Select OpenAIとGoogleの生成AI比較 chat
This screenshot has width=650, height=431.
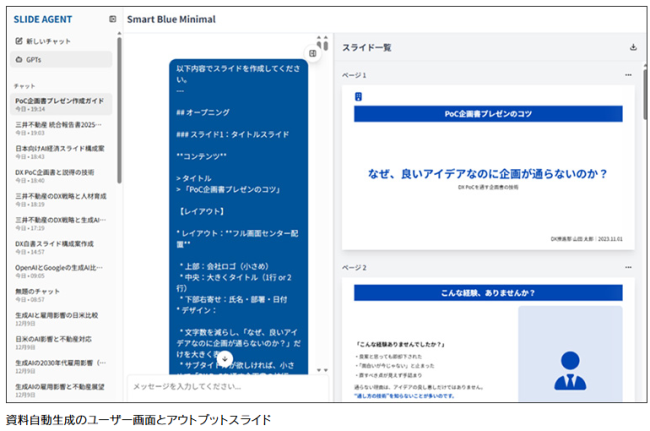pos(59,267)
